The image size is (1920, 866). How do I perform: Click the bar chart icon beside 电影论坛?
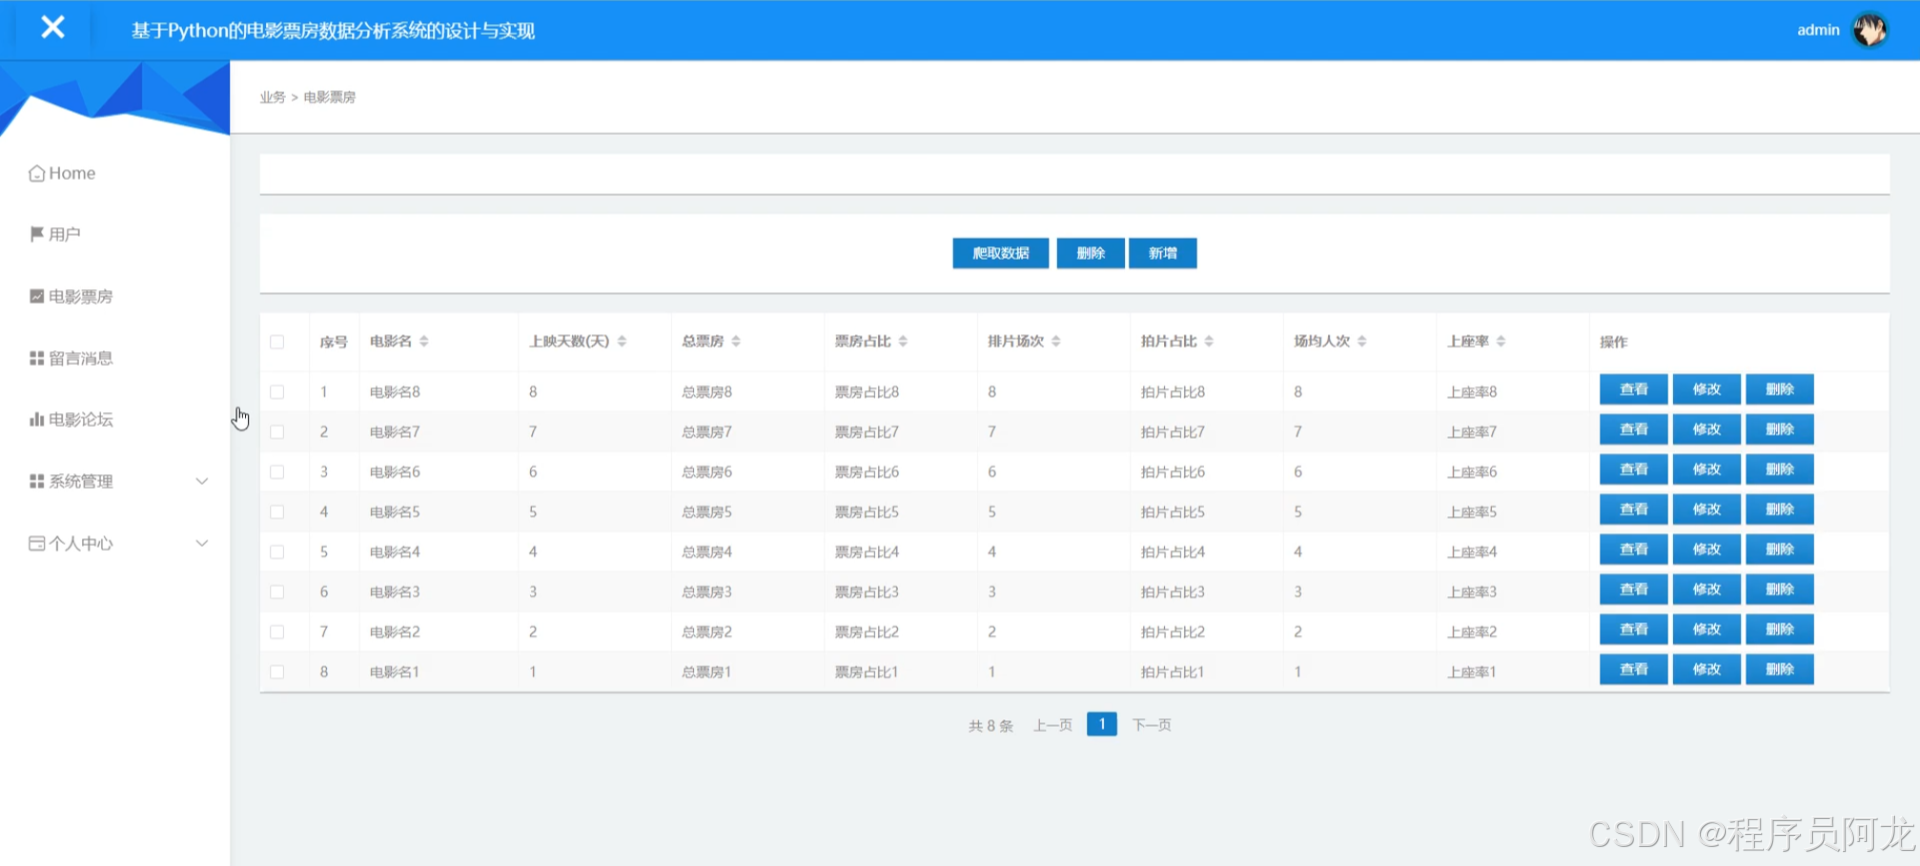pyautogui.click(x=37, y=419)
